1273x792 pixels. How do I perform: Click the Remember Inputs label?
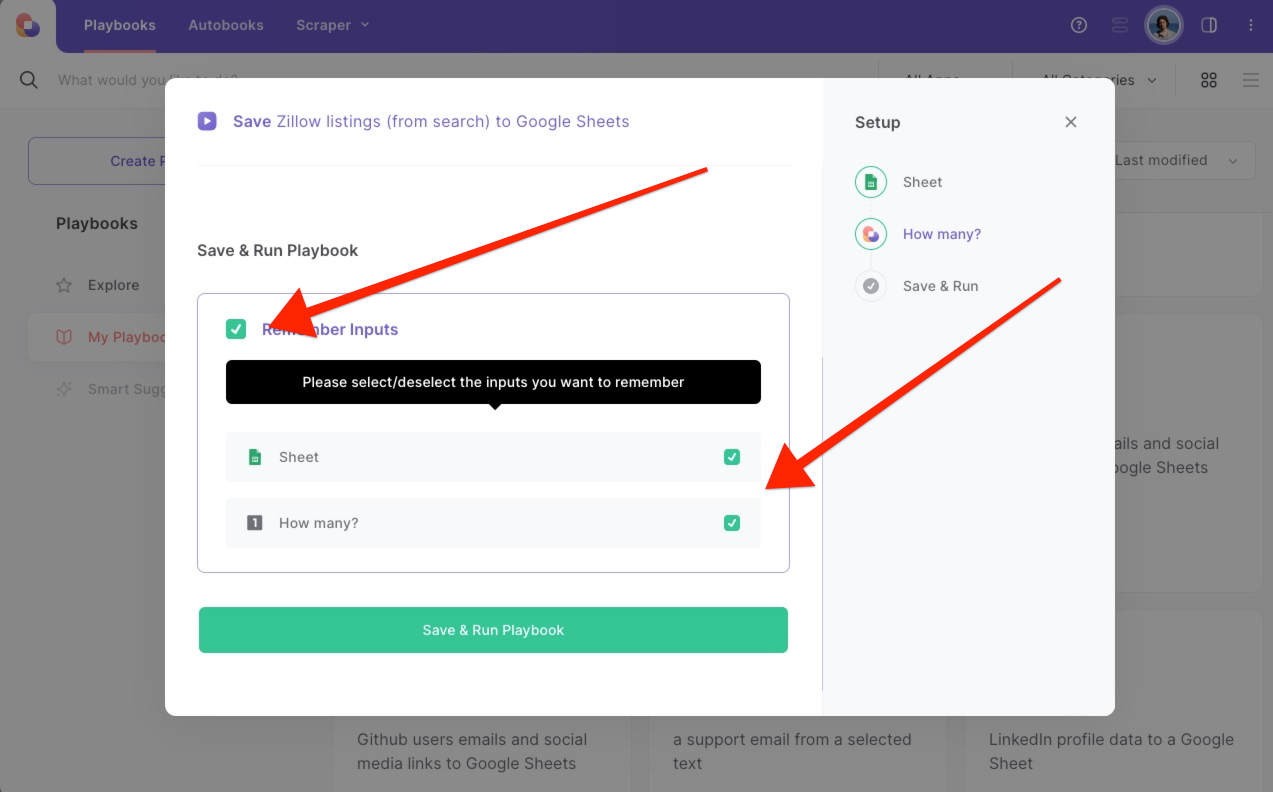330,329
